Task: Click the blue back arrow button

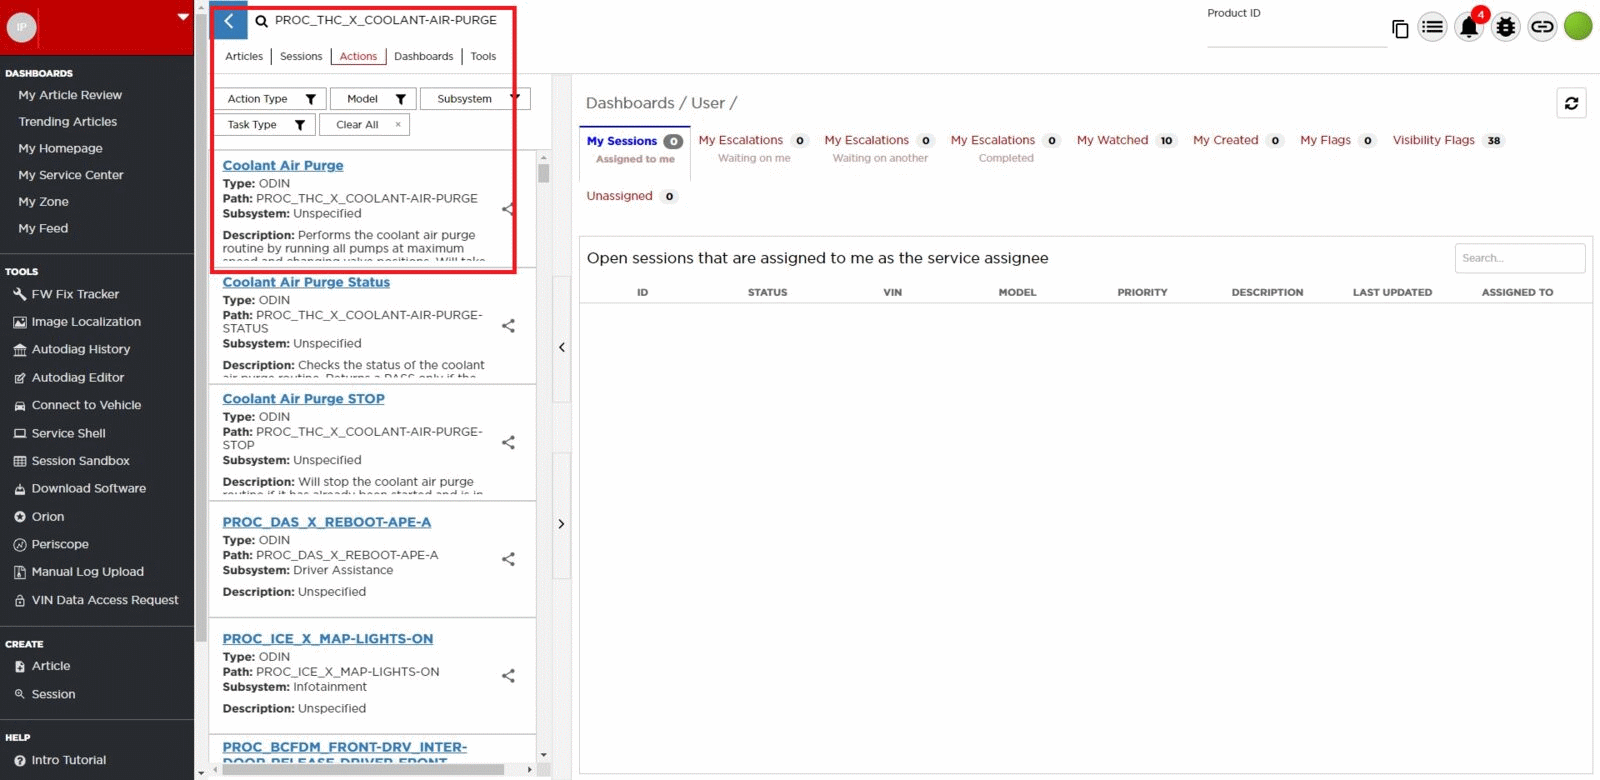Action: (229, 21)
